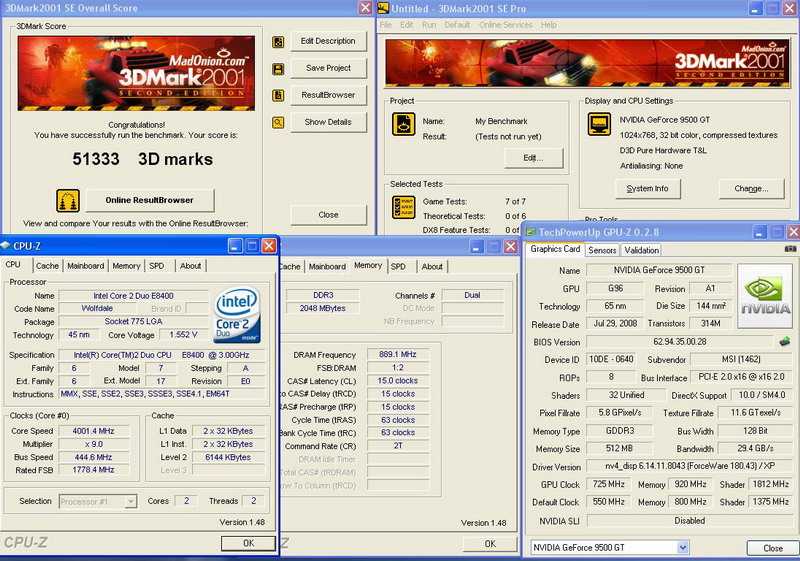800x561 pixels.
Task: Click the Show Details button
Action: 328,122
